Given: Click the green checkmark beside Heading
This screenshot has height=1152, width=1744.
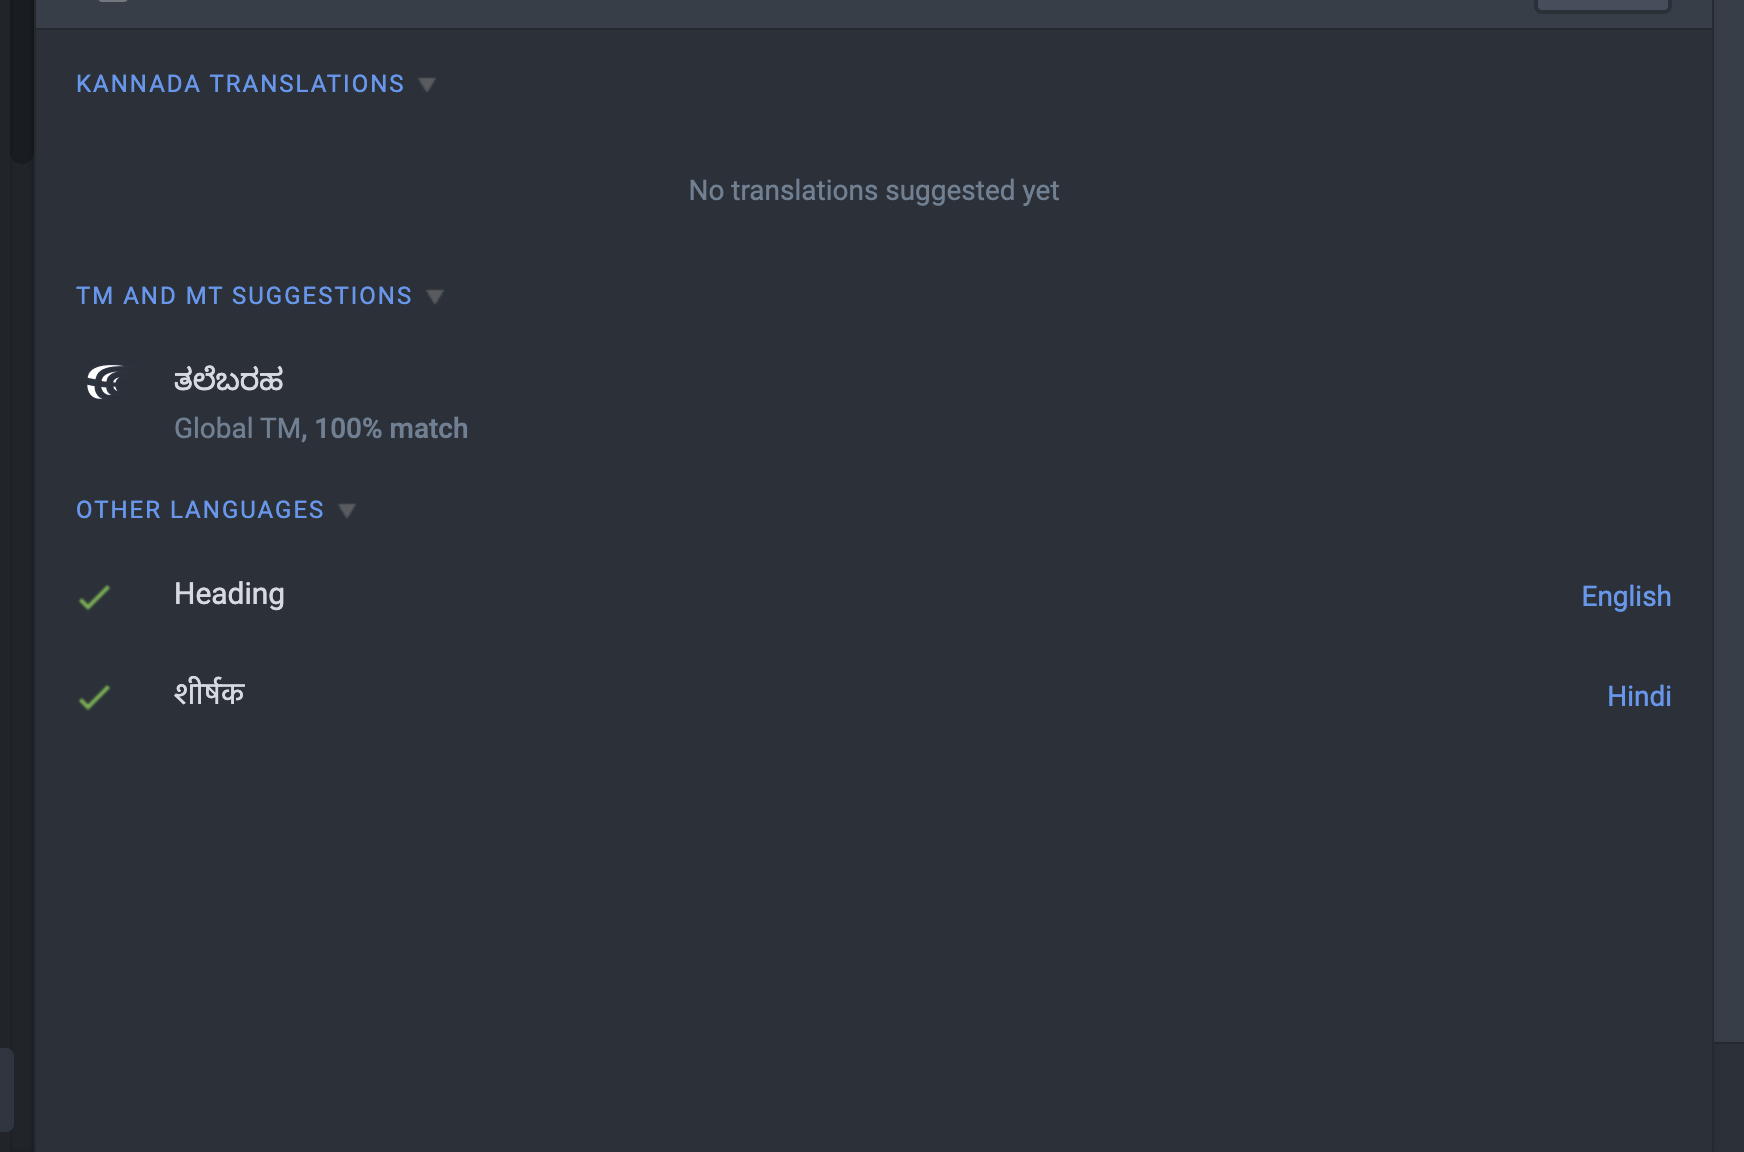Looking at the screenshot, I should click(x=94, y=597).
